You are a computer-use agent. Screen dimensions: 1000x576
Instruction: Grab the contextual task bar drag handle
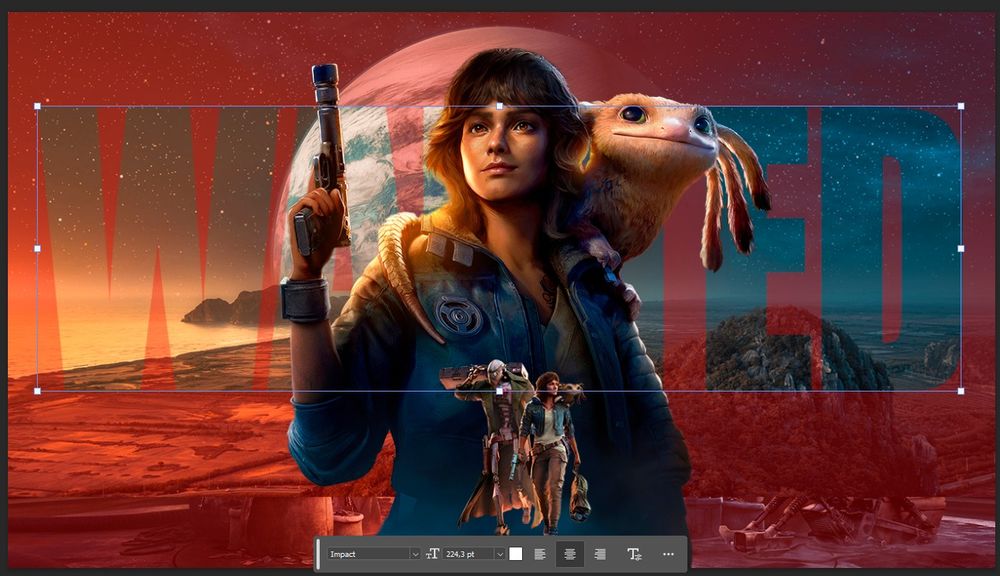(x=318, y=554)
